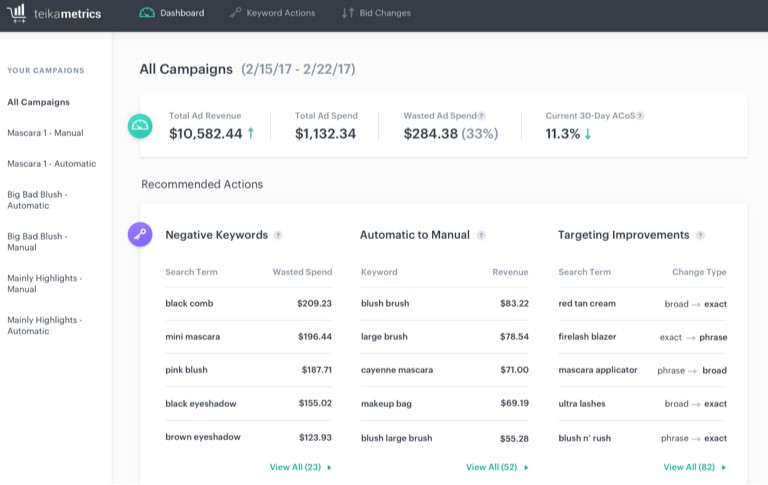This screenshot has width=768, height=485.
Task: Click the View All (23) link
Action: pos(300,467)
